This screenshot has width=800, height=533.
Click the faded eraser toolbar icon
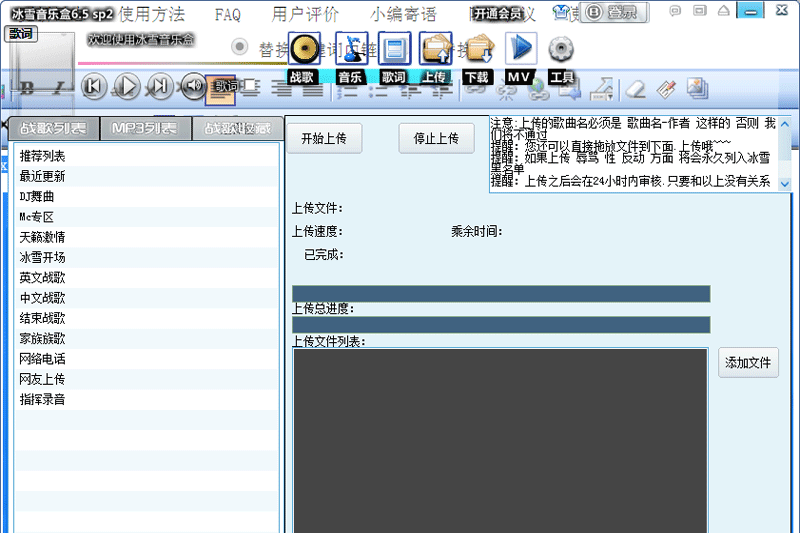(x=636, y=89)
